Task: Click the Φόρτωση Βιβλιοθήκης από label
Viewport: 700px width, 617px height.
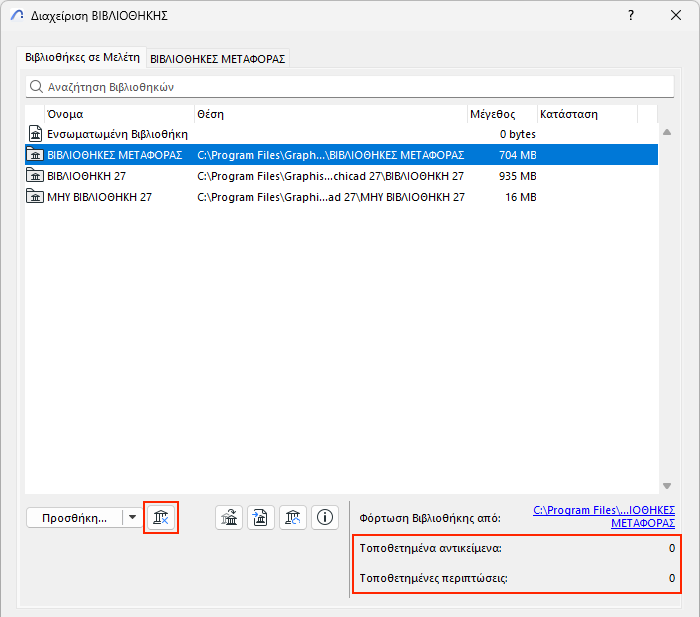Action: click(x=430, y=518)
